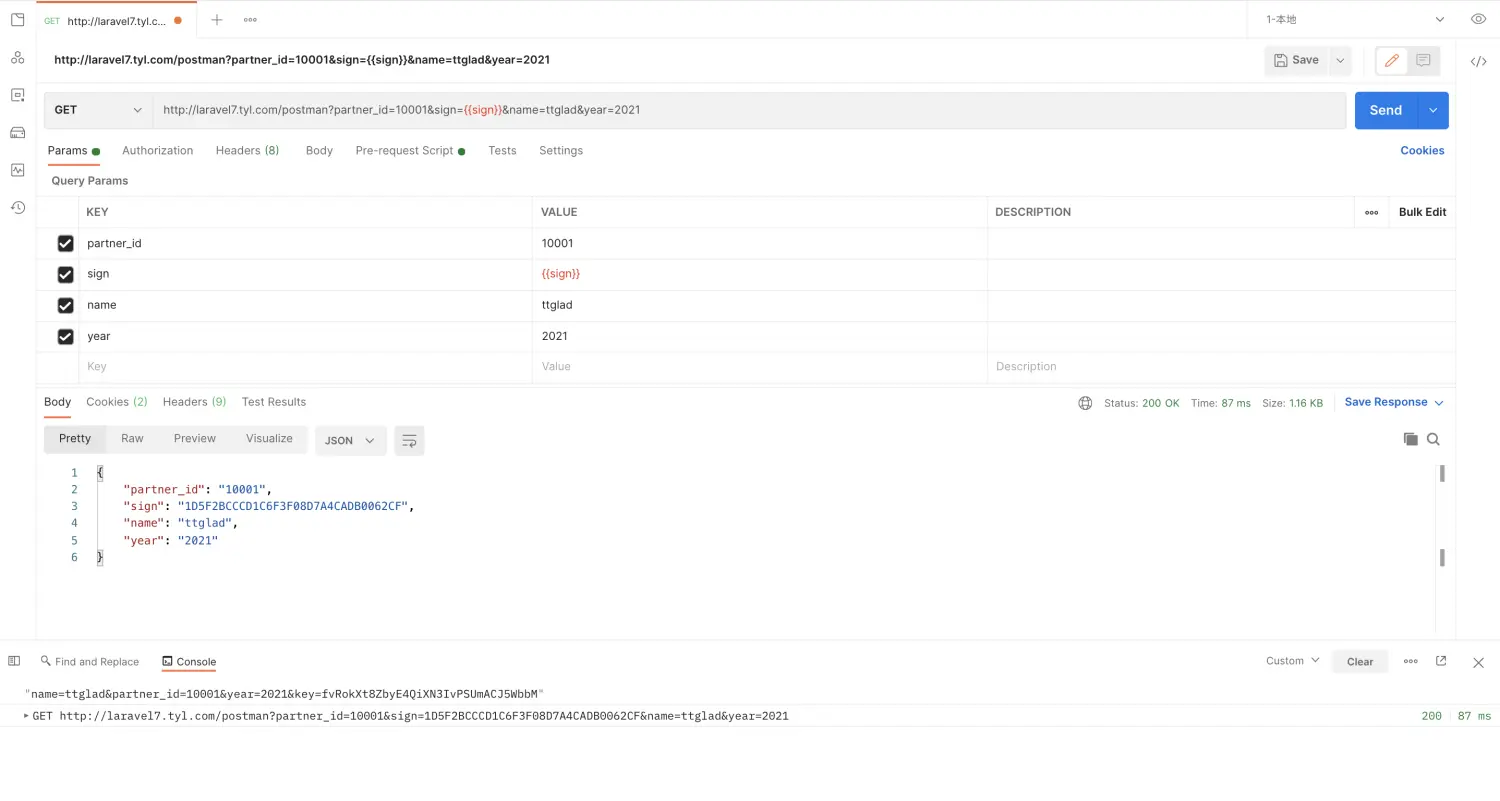Click the Send button
The width and height of the screenshot is (1500, 801).
(1386, 110)
